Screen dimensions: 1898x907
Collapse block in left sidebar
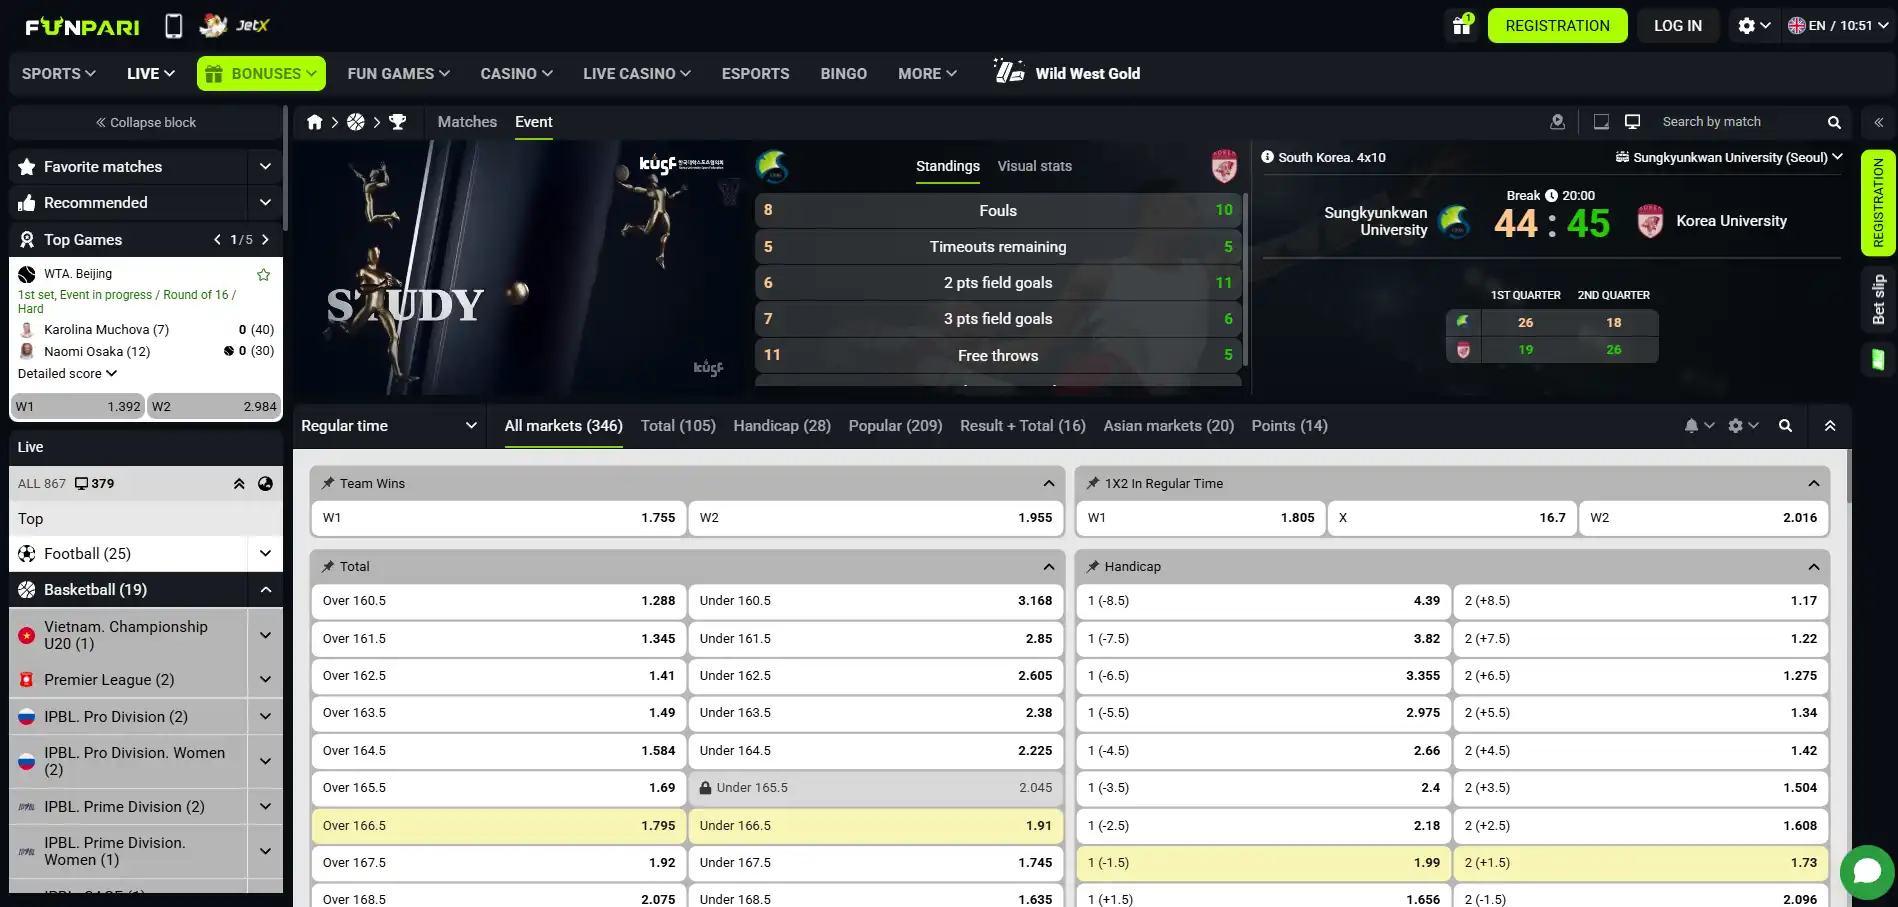(146, 123)
